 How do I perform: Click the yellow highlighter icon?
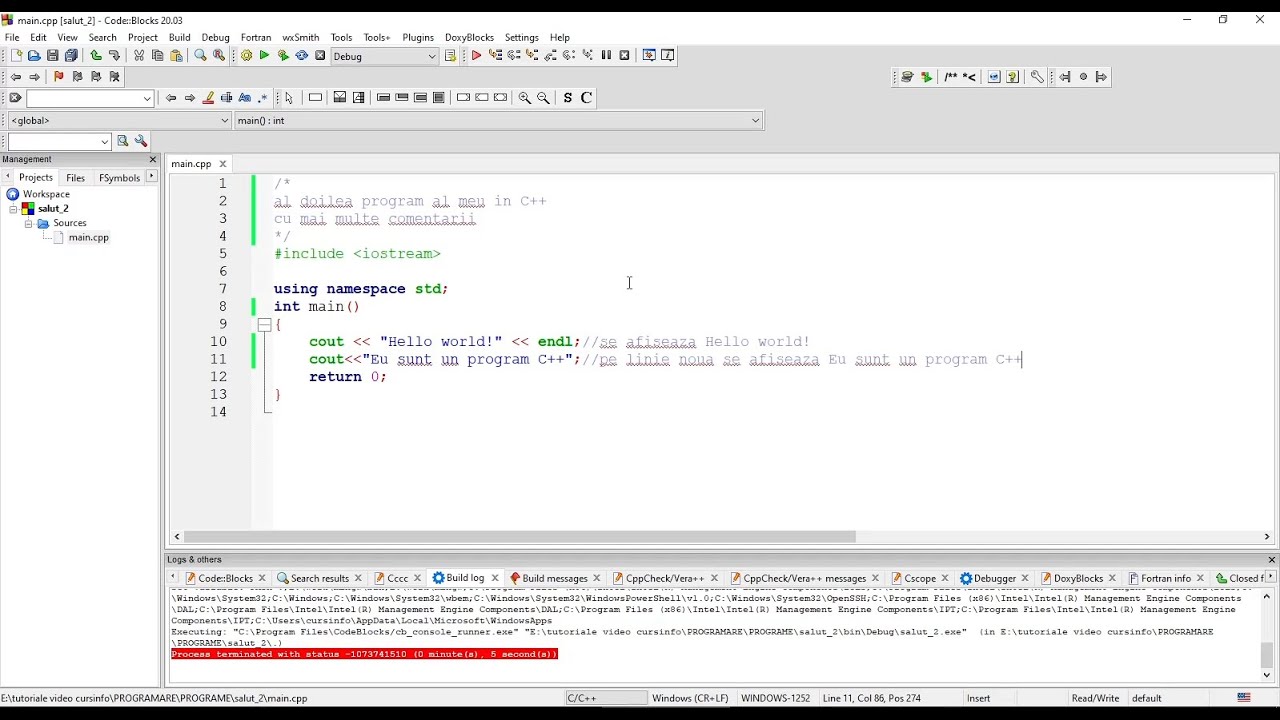coord(208,98)
